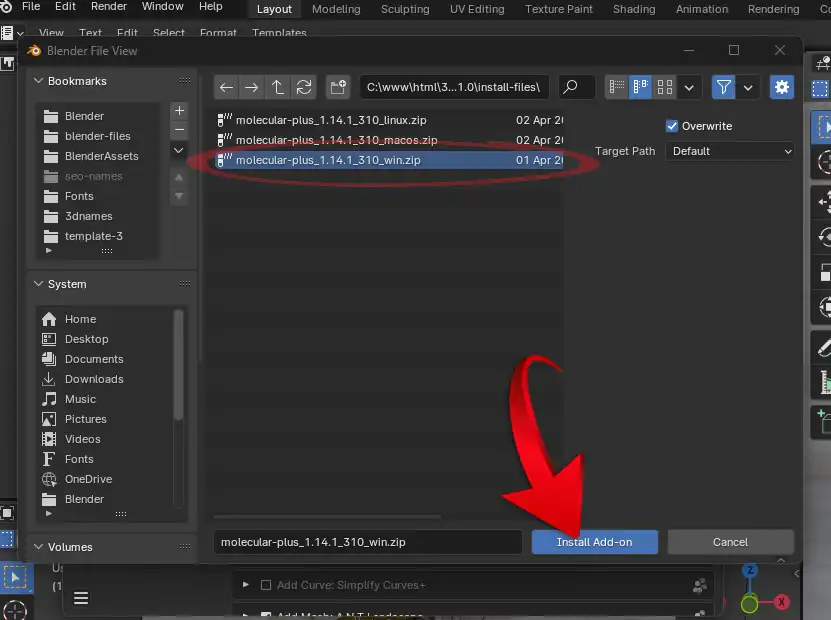This screenshot has height=620, width=831.
Task: Select molecular-plus_1.14.1_310_win.zip file
Action: click(x=388, y=160)
